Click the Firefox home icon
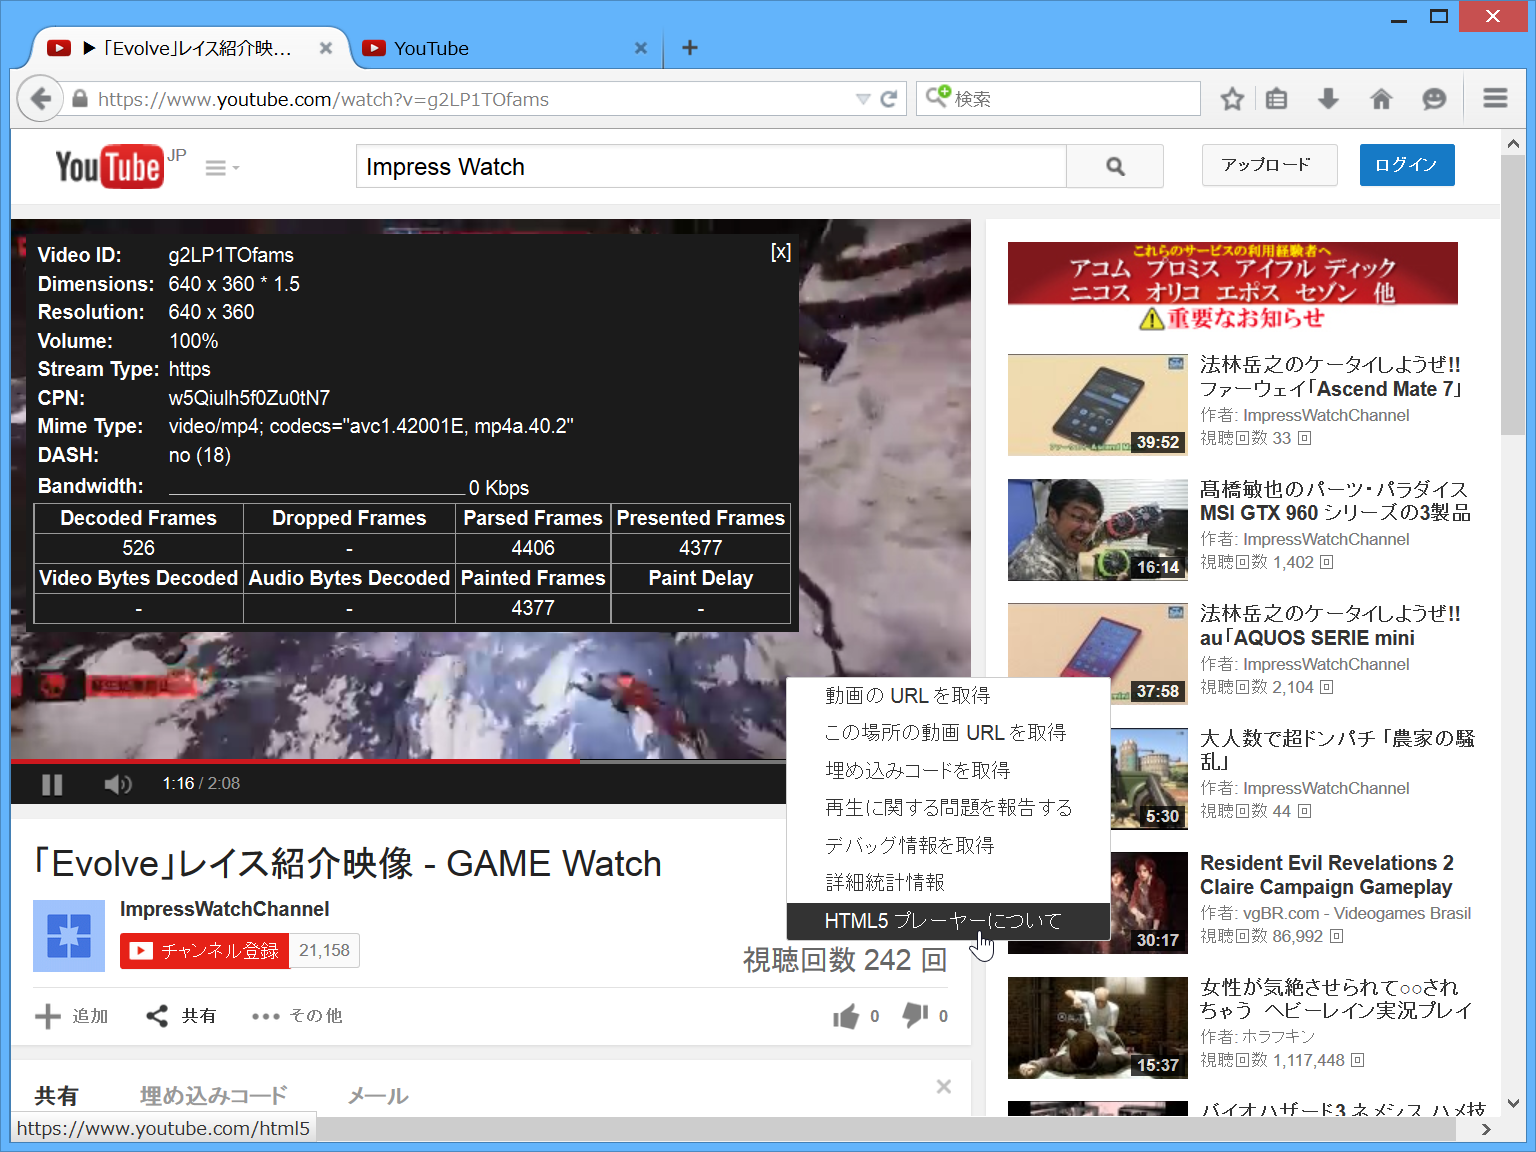This screenshot has width=1536, height=1152. point(1381,98)
